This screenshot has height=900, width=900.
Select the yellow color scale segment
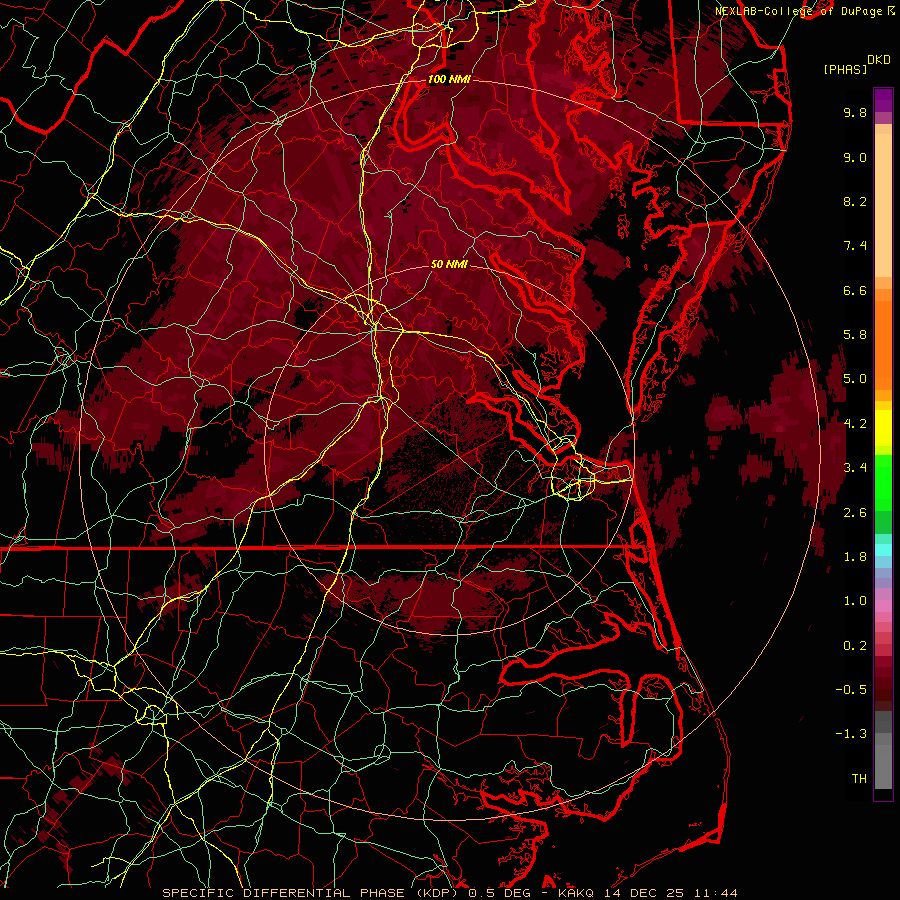coord(883,428)
